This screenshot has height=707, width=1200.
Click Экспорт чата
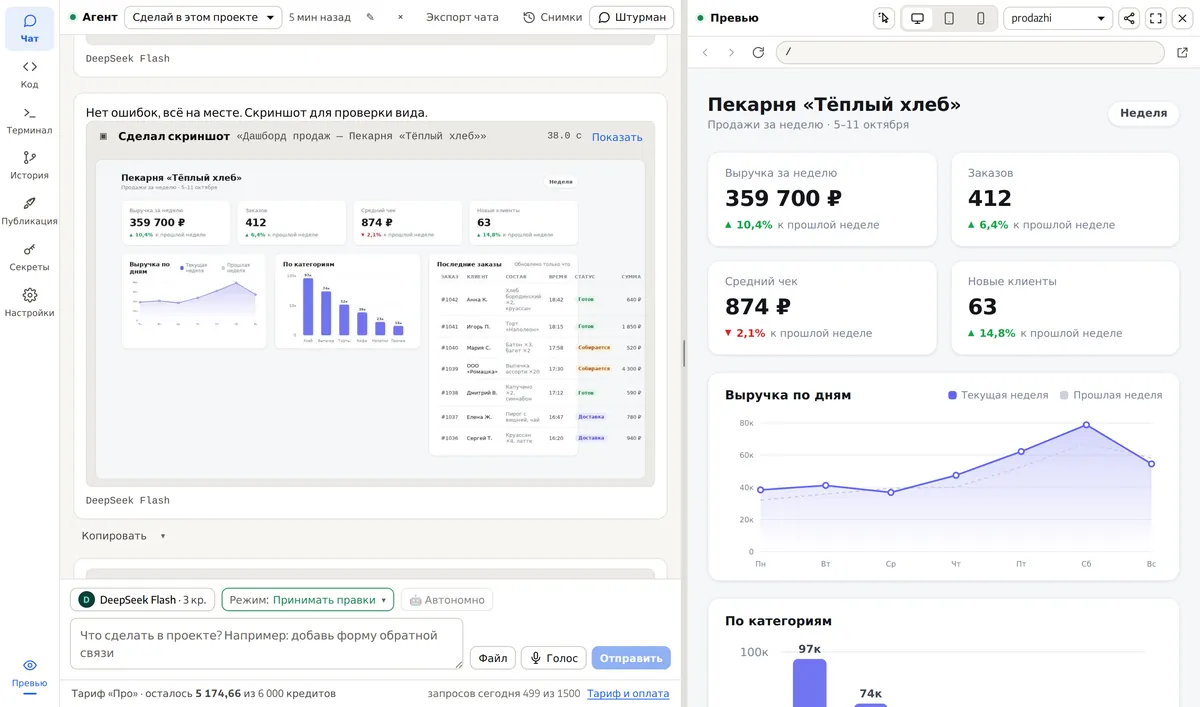tap(462, 17)
